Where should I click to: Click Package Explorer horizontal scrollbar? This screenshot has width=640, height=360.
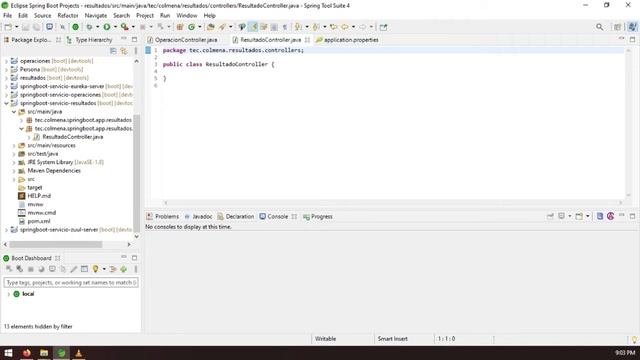click(x=56, y=244)
